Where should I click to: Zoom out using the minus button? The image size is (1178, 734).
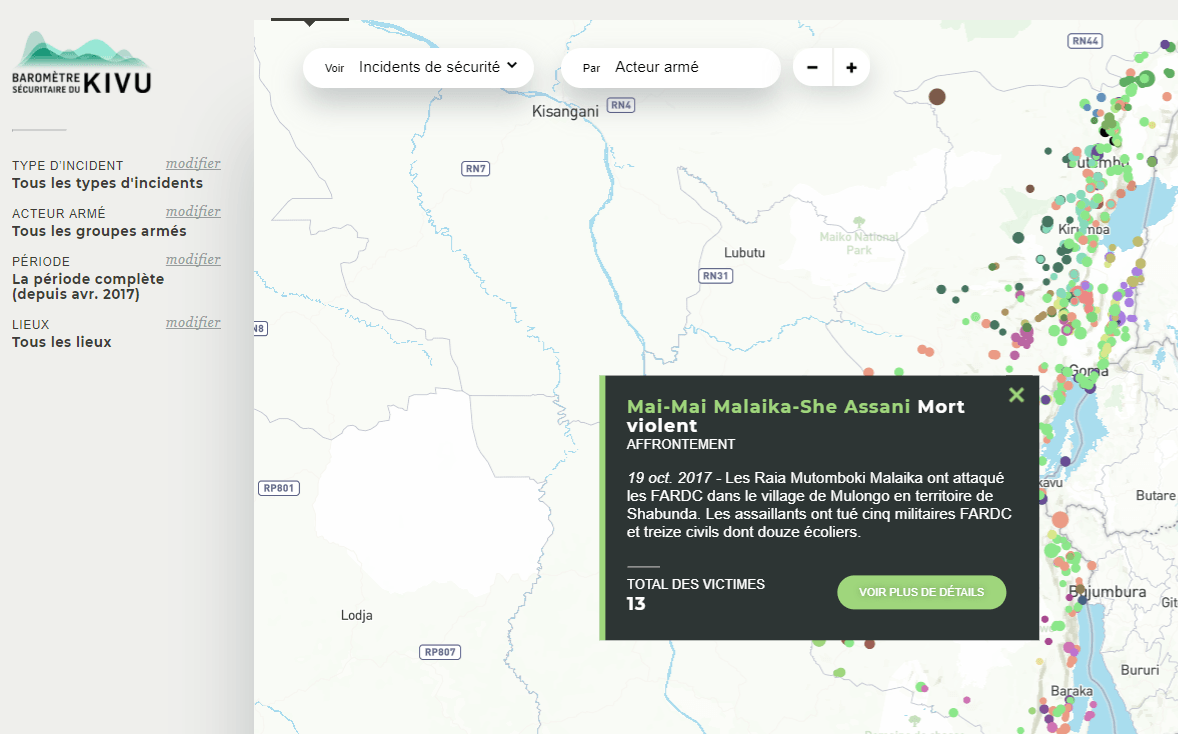click(x=812, y=67)
